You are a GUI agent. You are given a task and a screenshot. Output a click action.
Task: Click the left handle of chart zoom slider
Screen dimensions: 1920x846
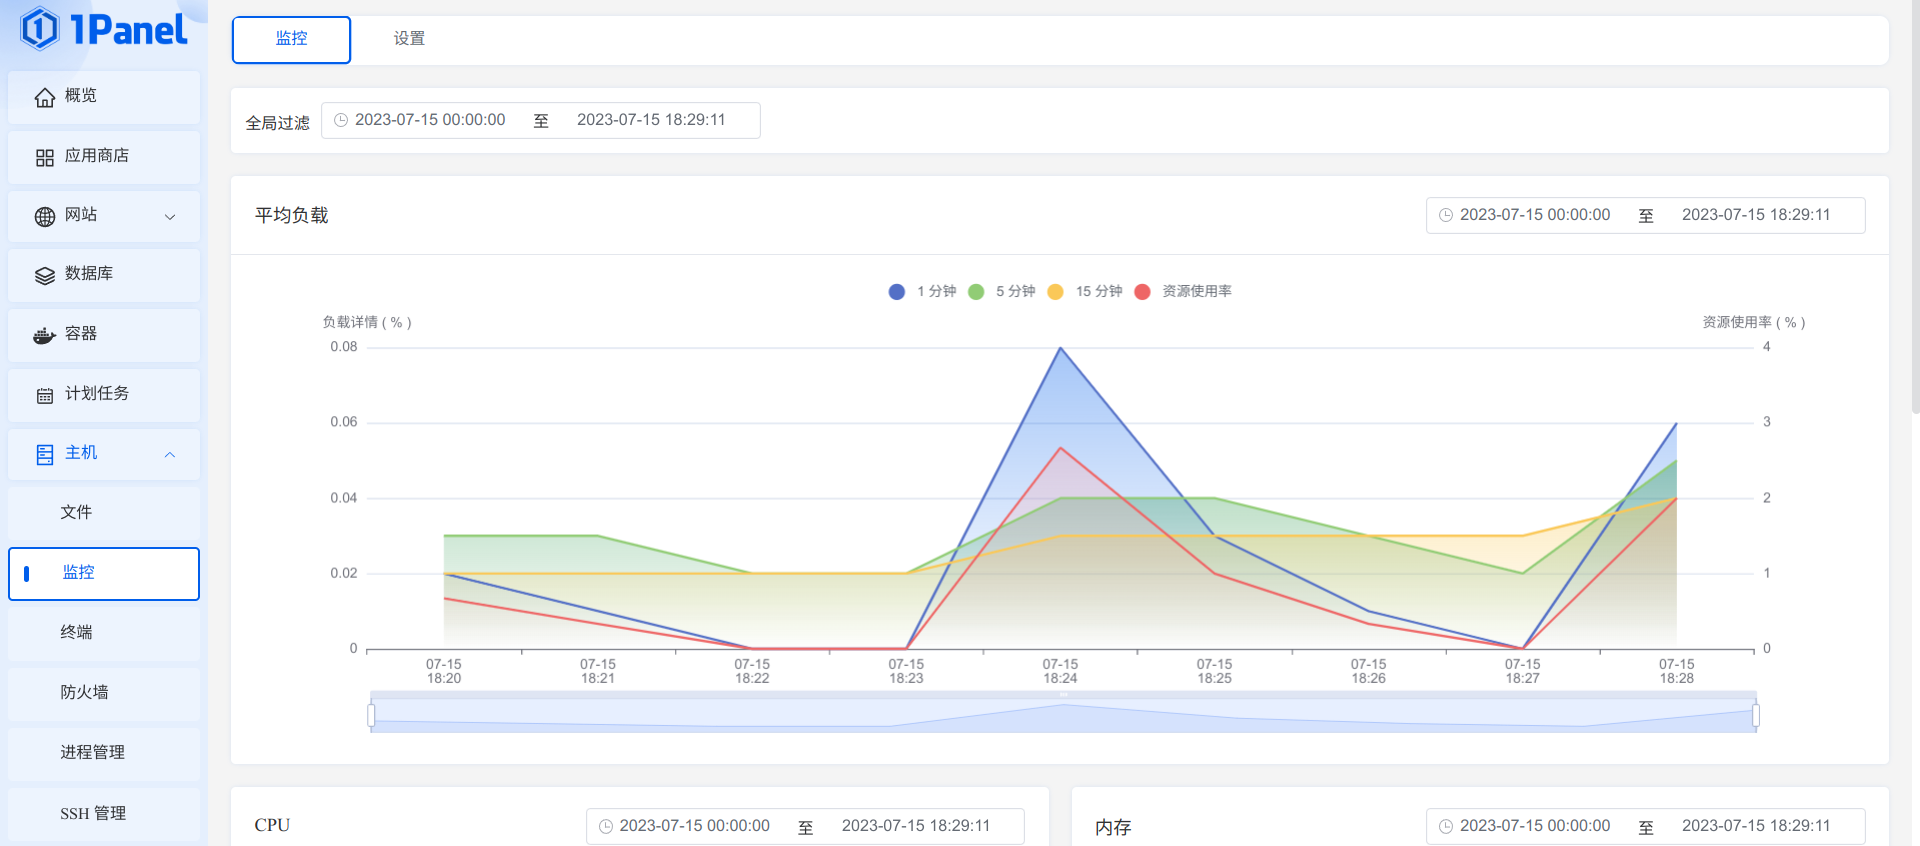point(371,715)
